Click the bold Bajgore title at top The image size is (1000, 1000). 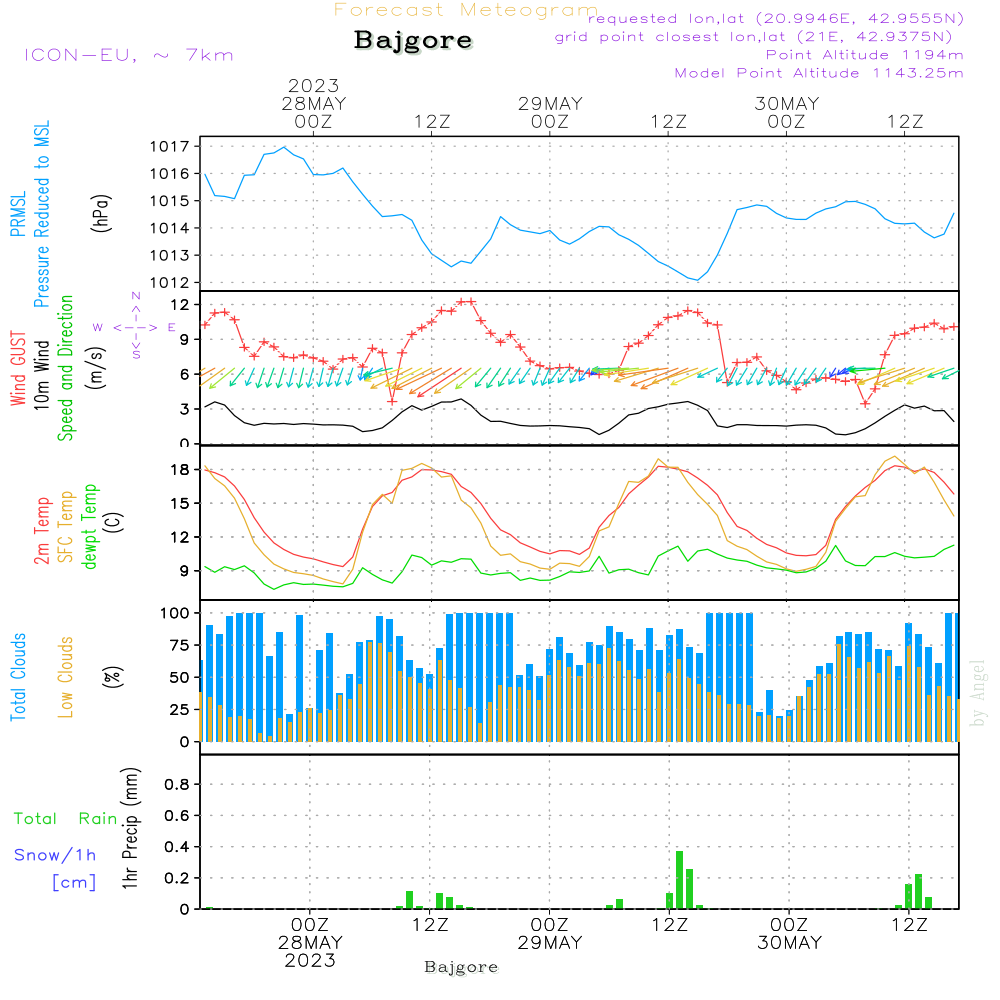pyautogui.click(x=413, y=41)
